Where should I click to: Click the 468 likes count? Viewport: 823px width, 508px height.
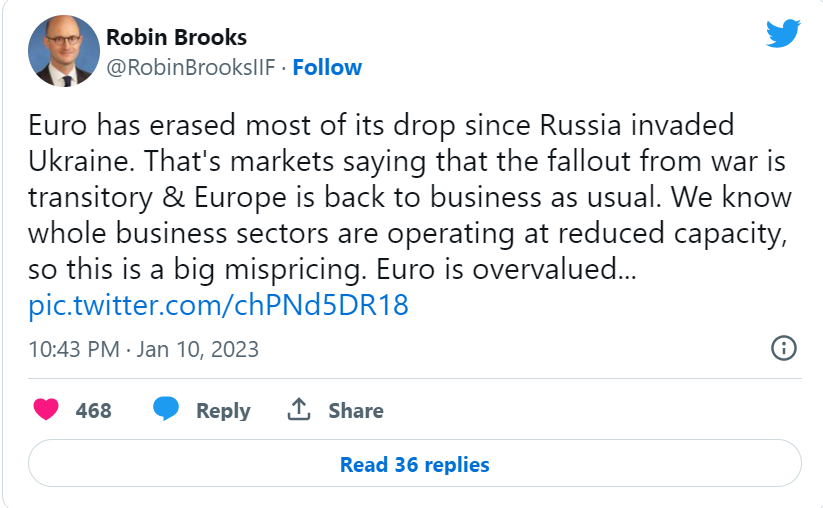coord(94,411)
